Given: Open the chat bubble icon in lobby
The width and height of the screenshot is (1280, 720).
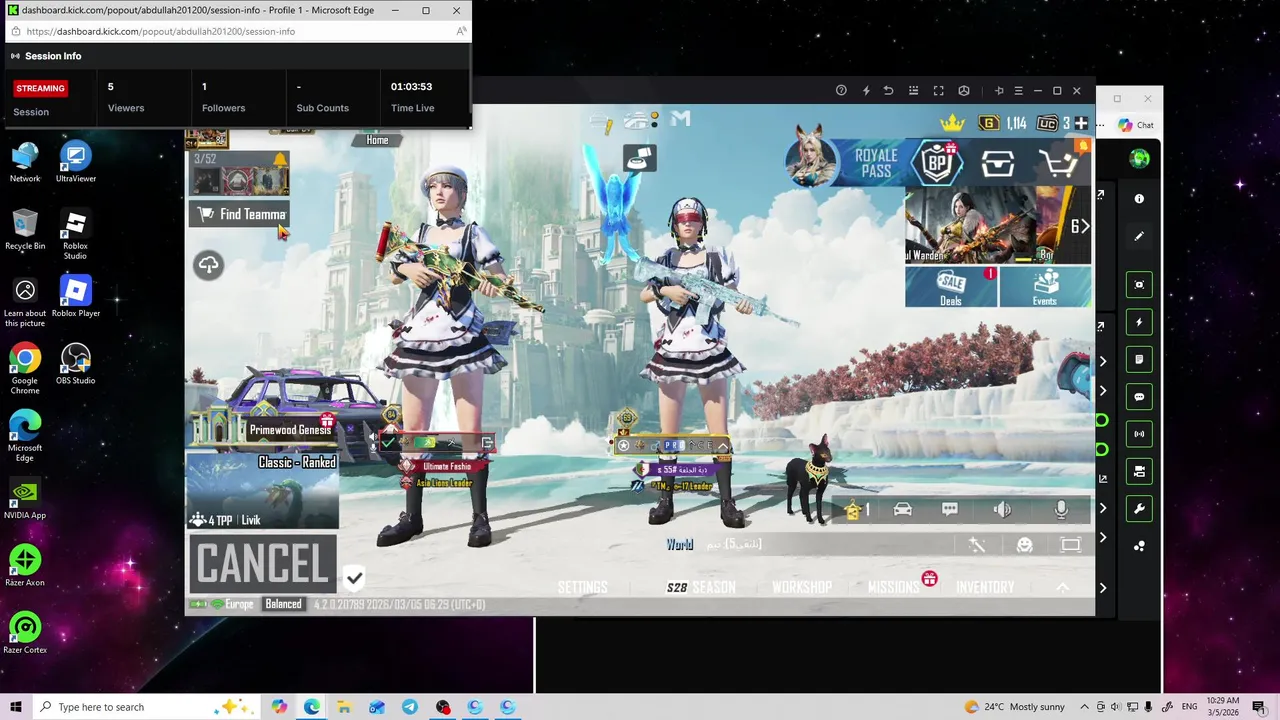Looking at the screenshot, I should coord(950,510).
